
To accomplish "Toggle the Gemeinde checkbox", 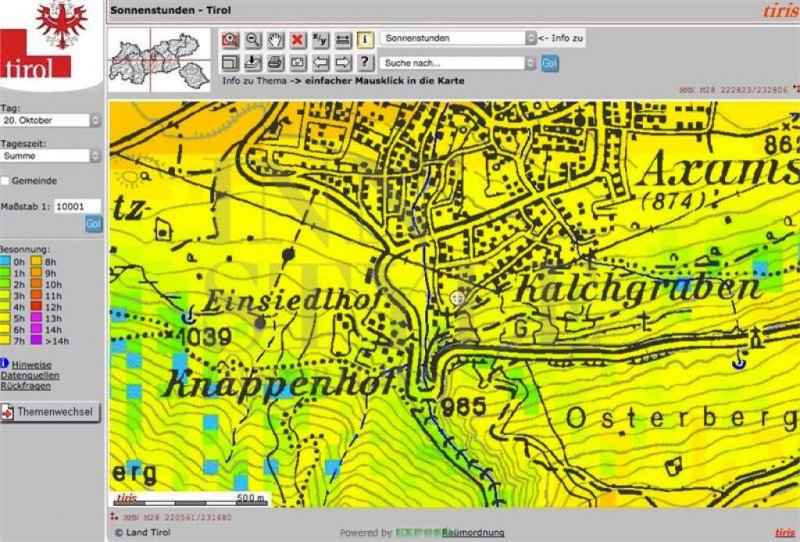I will (6, 181).
